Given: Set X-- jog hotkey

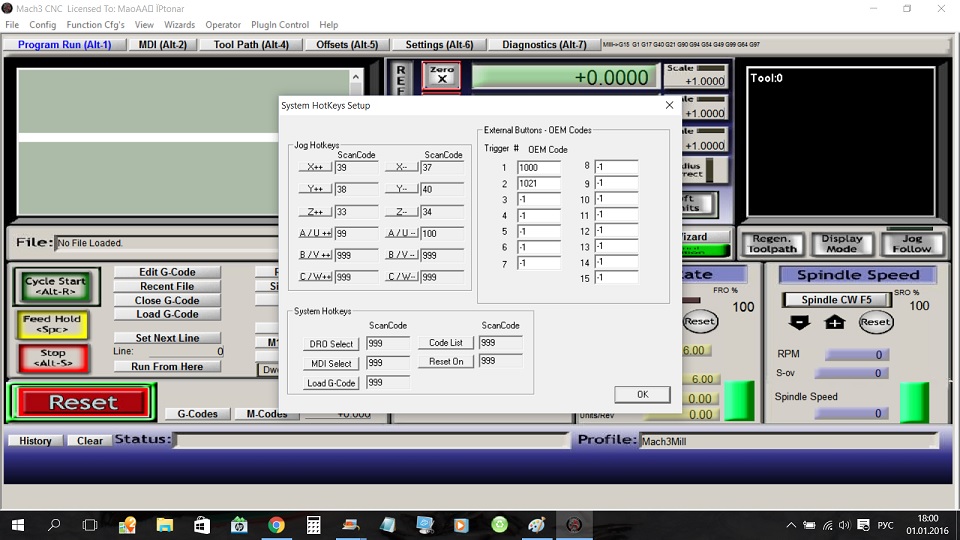Looking at the screenshot, I should click(x=402, y=167).
